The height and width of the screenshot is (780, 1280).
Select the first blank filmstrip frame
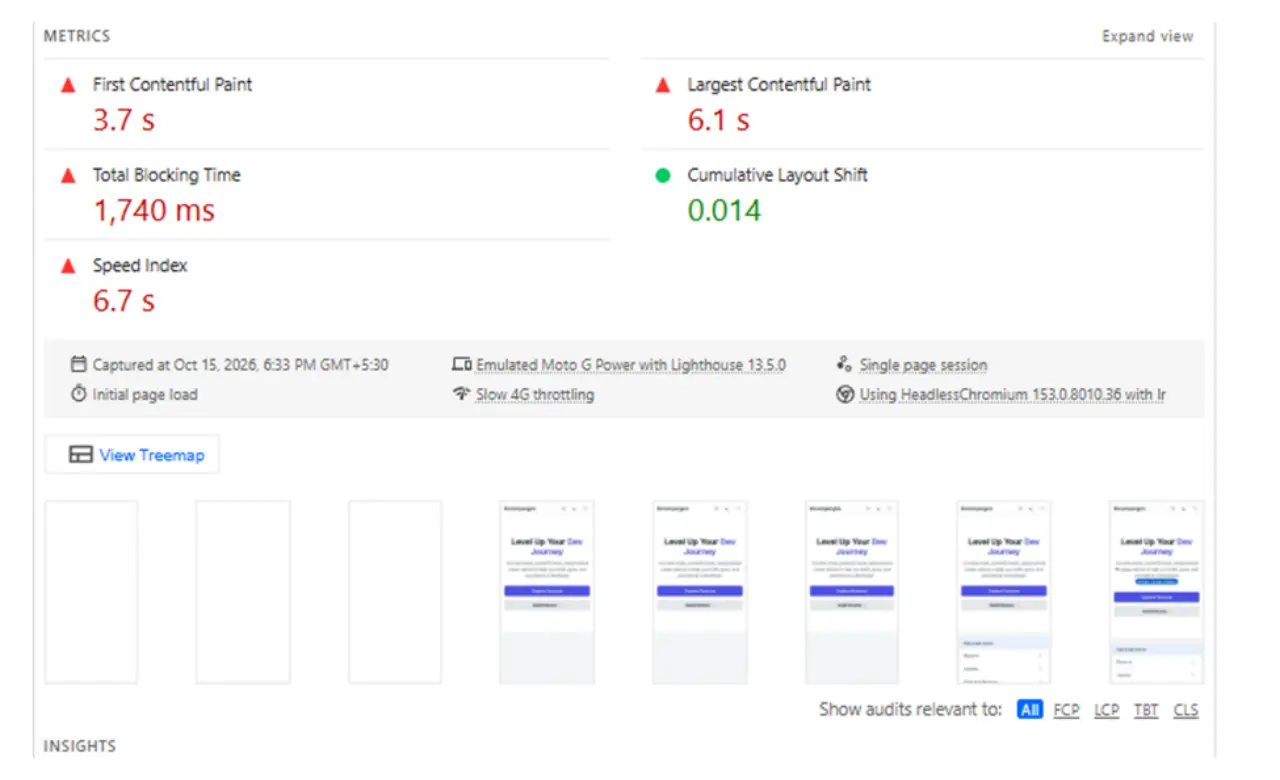pos(91,592)
